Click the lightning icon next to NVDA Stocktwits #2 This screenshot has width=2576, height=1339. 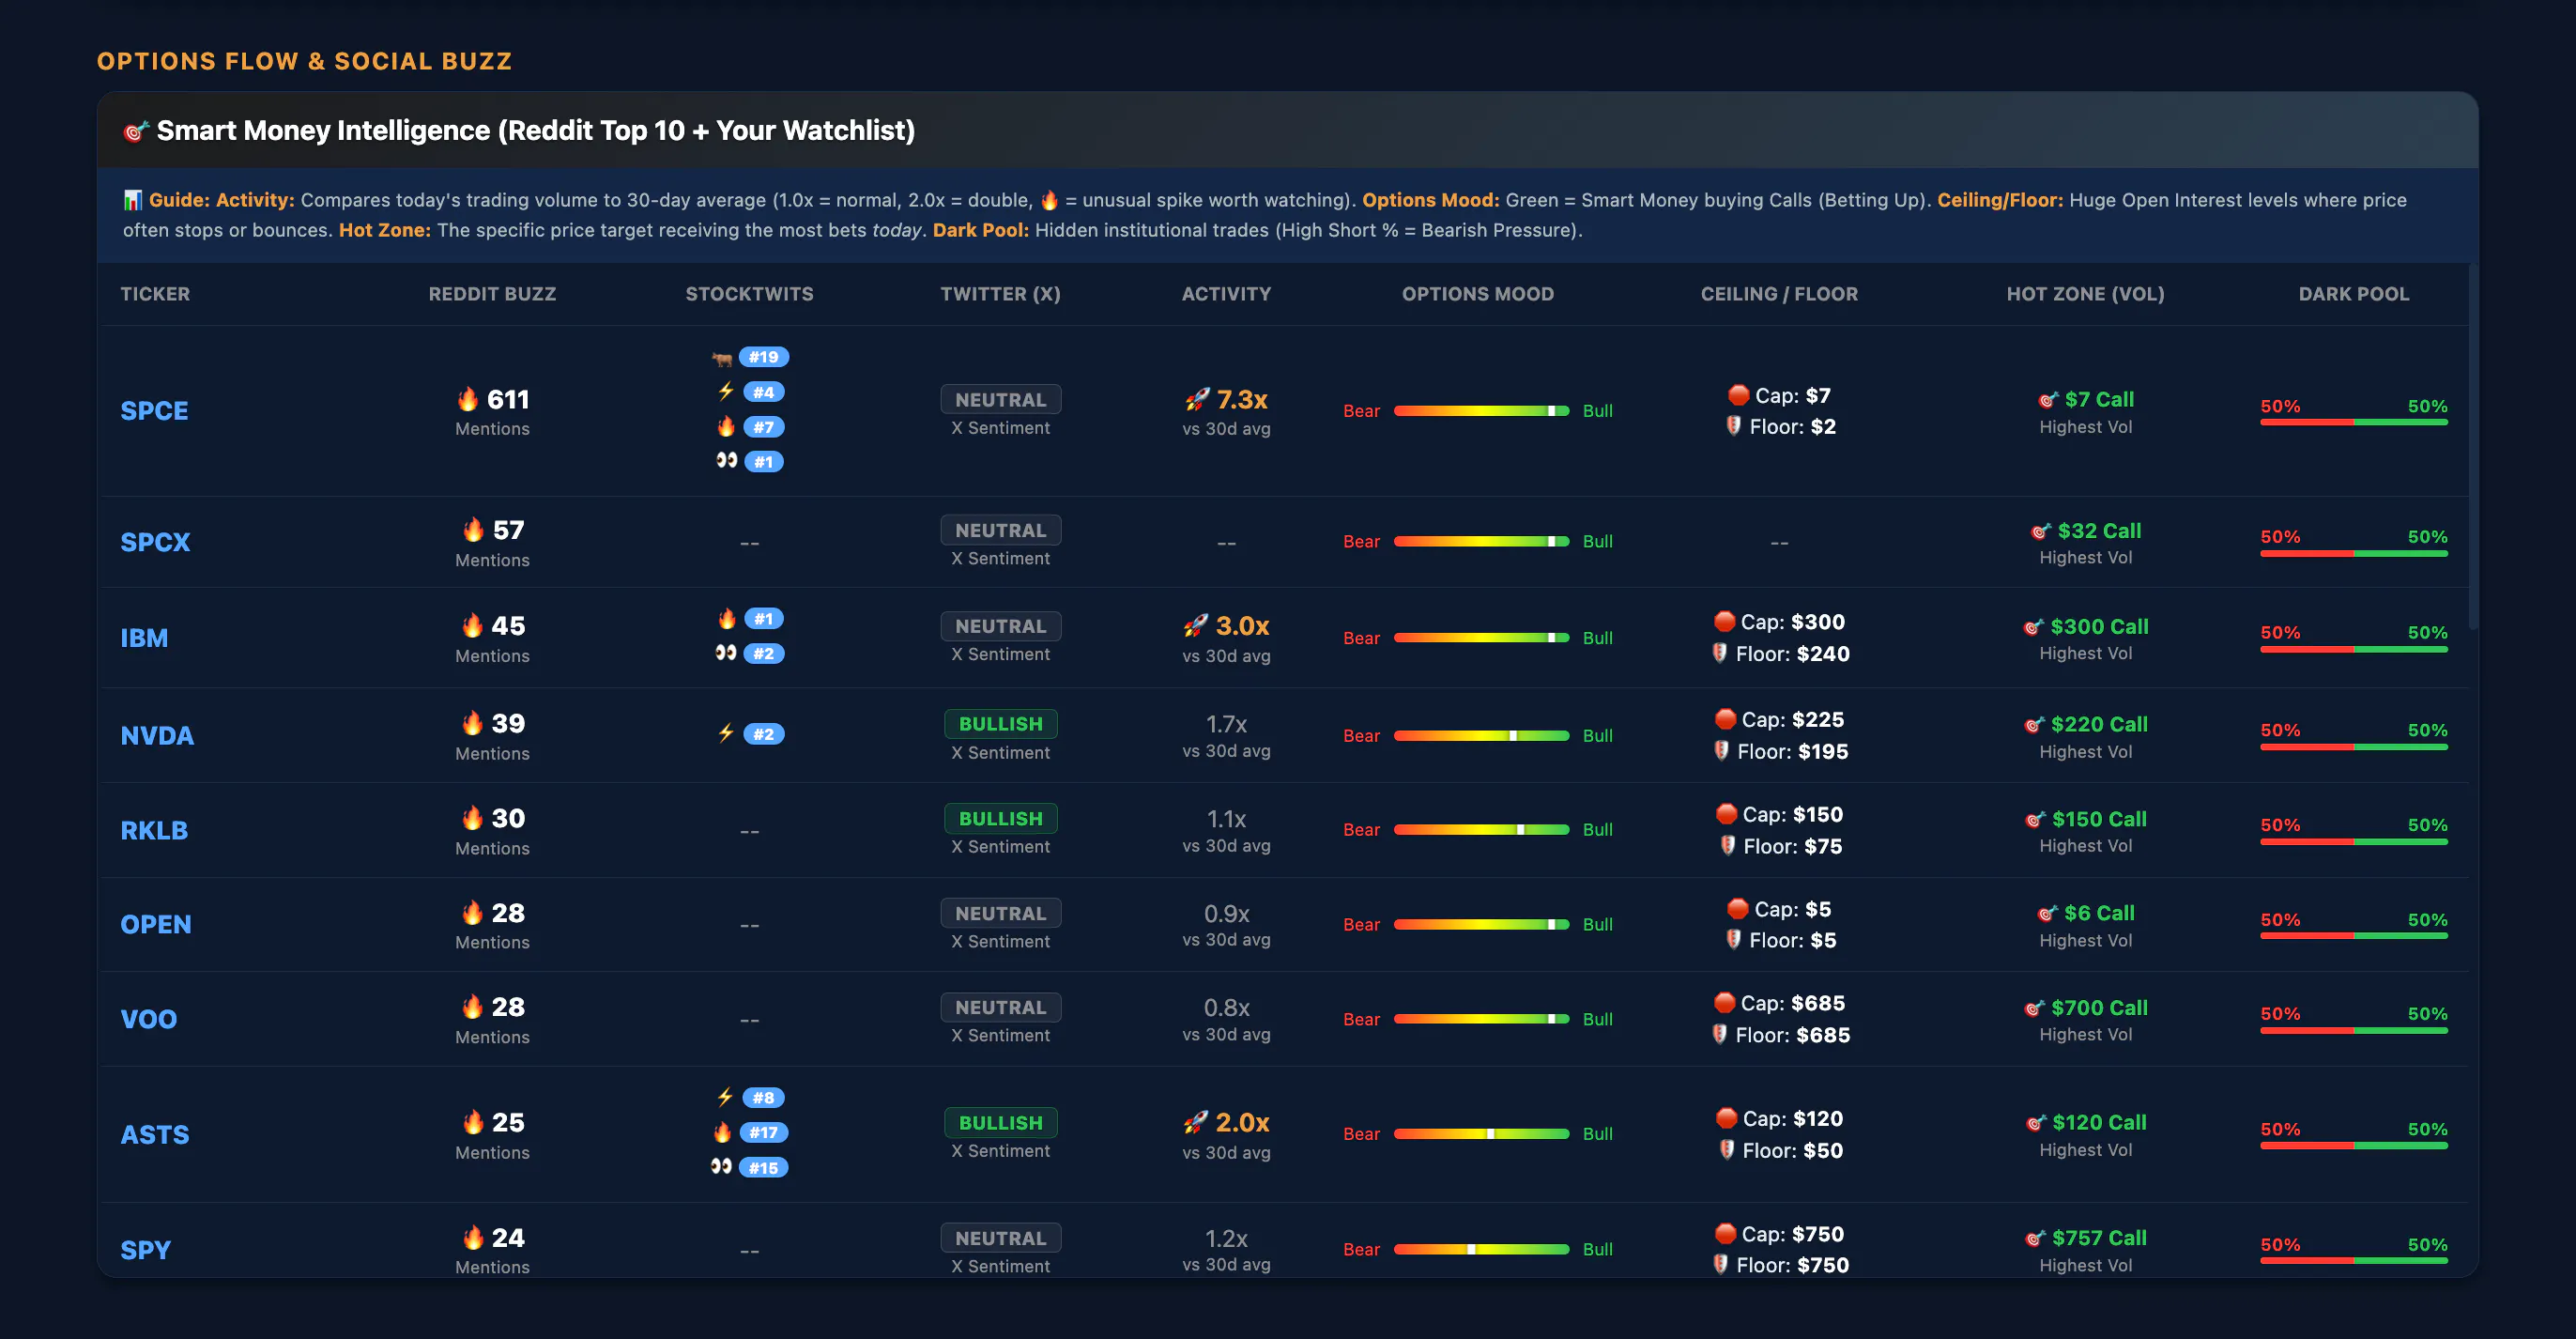point(726,733)
